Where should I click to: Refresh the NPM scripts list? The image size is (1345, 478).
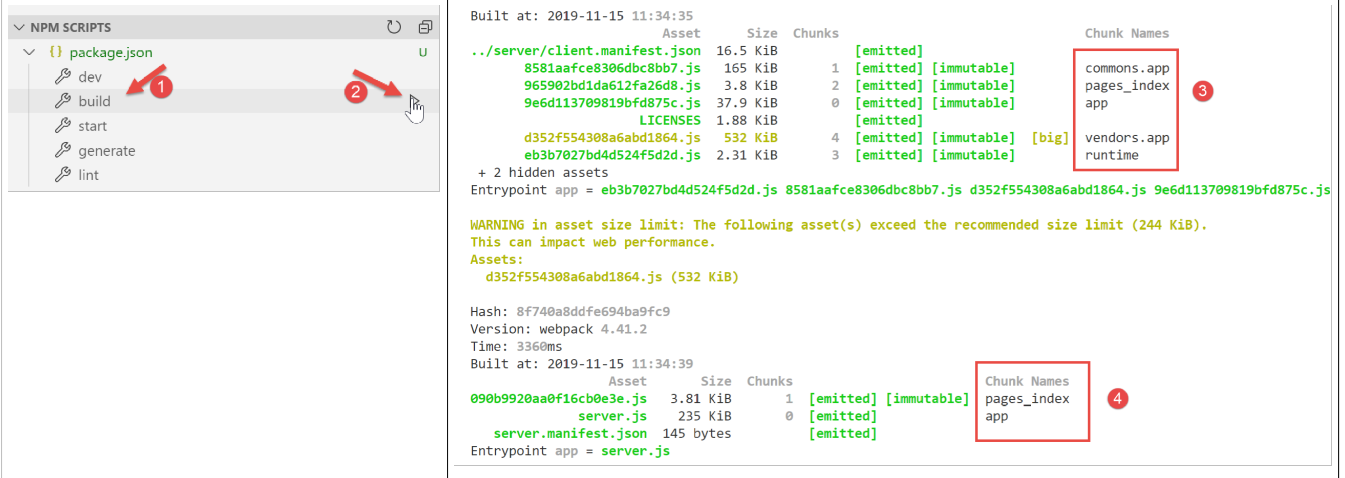click(394, 27)
